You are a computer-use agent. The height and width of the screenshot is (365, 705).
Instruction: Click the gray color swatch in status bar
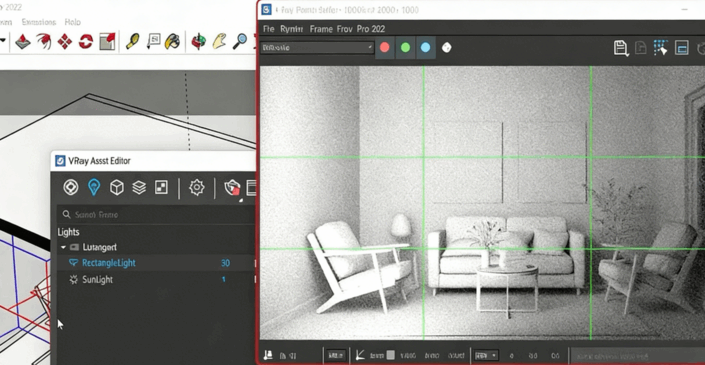[391, 355]
